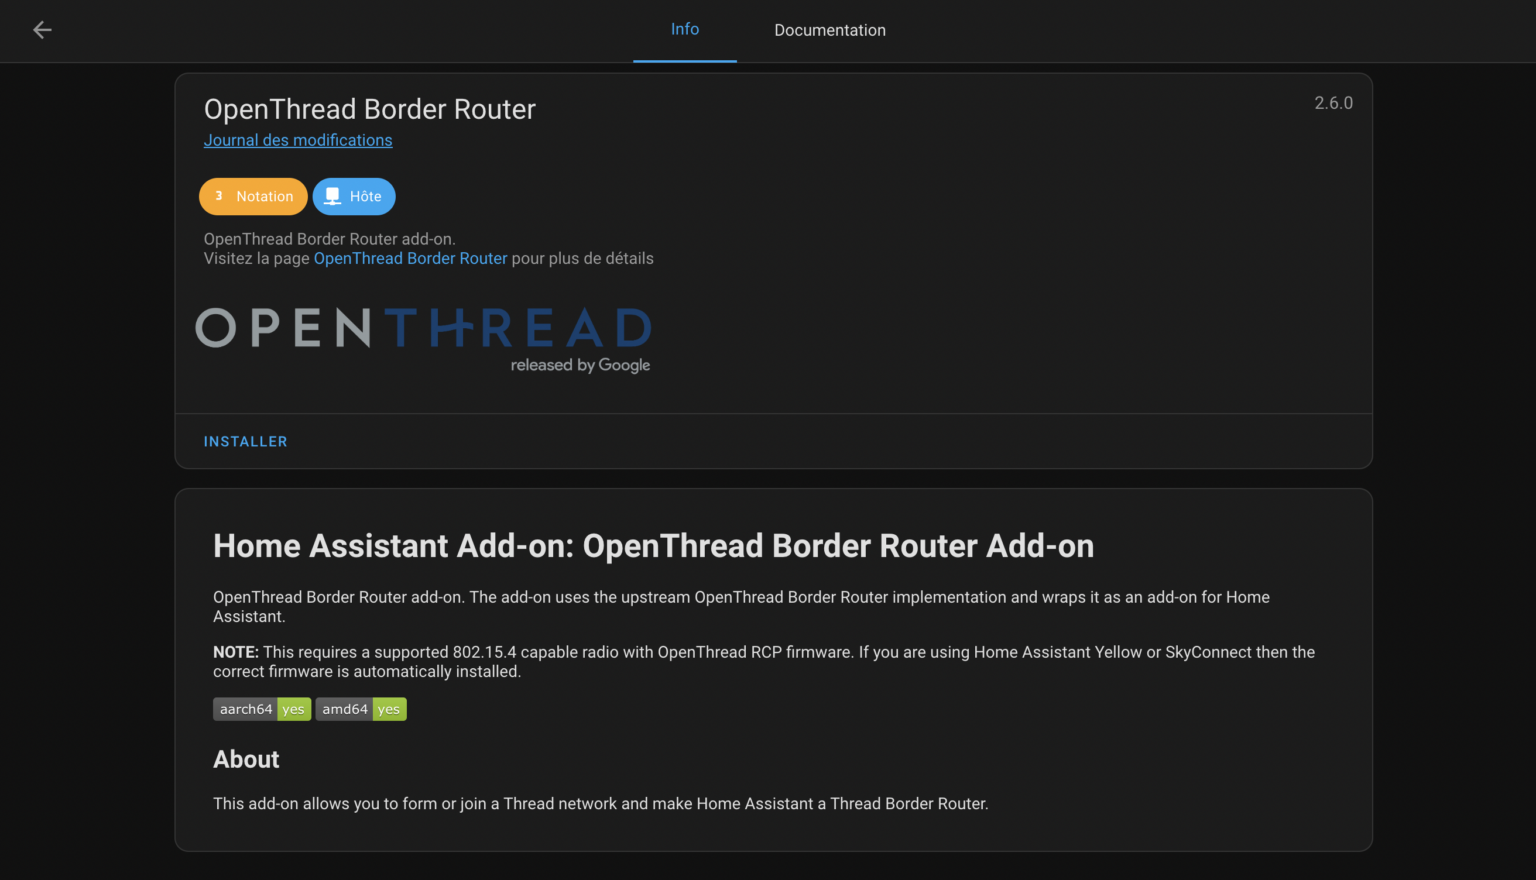Click the 'released by Google' text
Viewport: 1536px width, 880px height.
point(581,365)
